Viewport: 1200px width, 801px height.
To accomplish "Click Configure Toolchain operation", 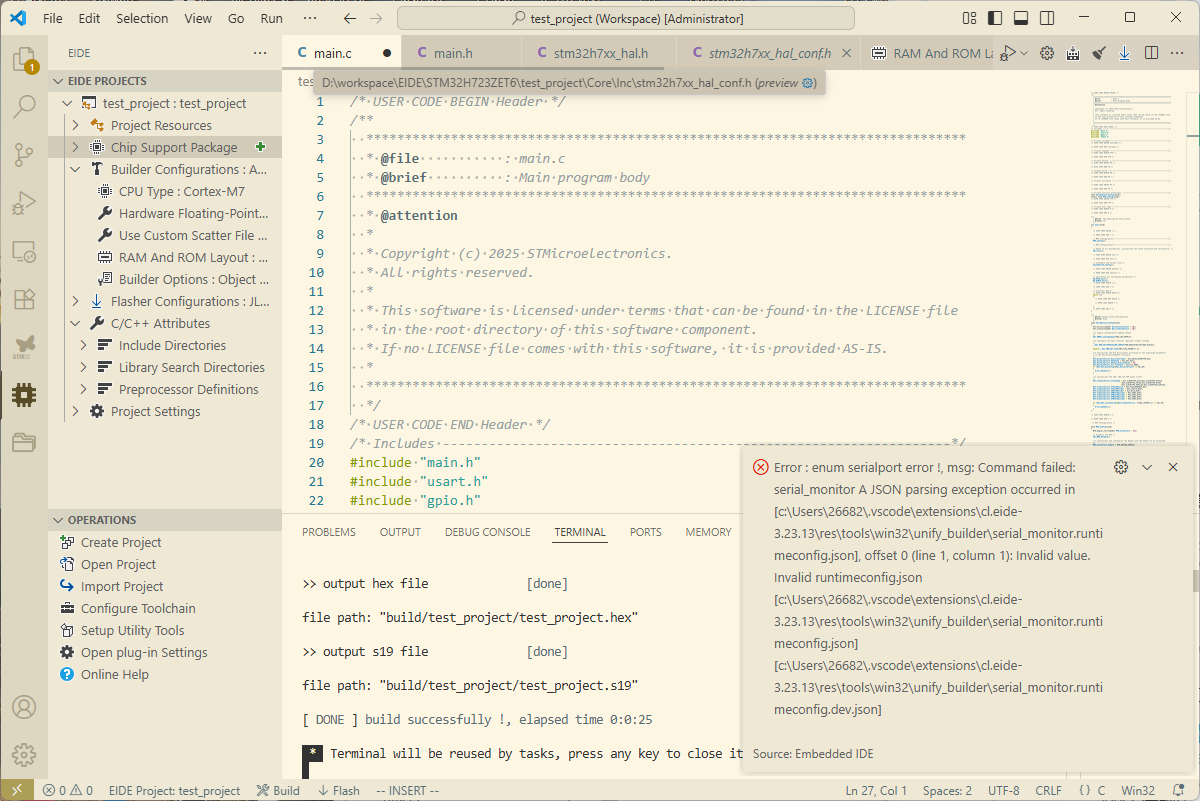I will [x=138, y=608].
